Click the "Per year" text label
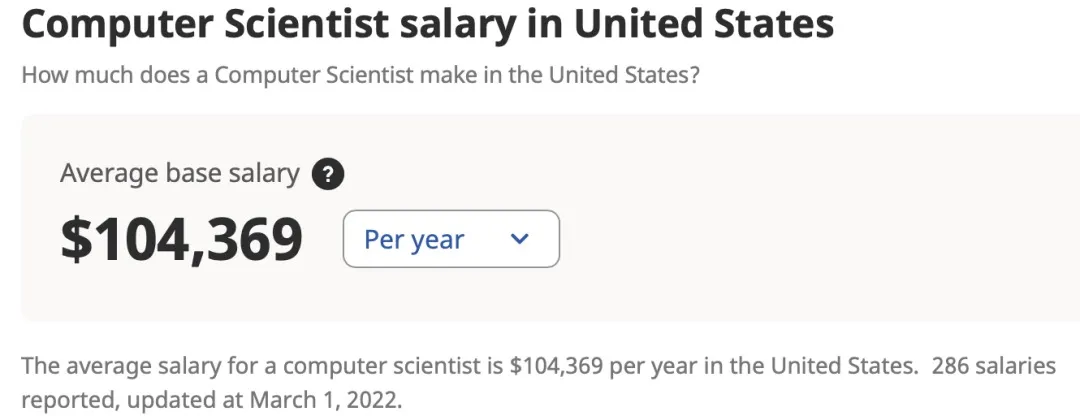 coord(414,240)
